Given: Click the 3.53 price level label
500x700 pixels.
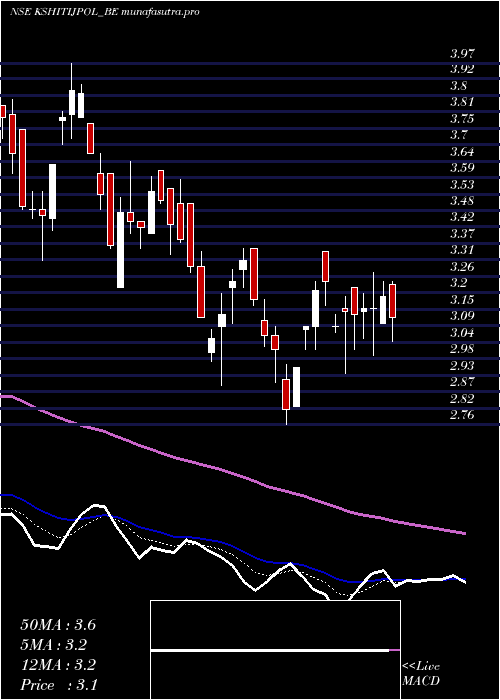Looking at the screenshot, I should point(462,185).
